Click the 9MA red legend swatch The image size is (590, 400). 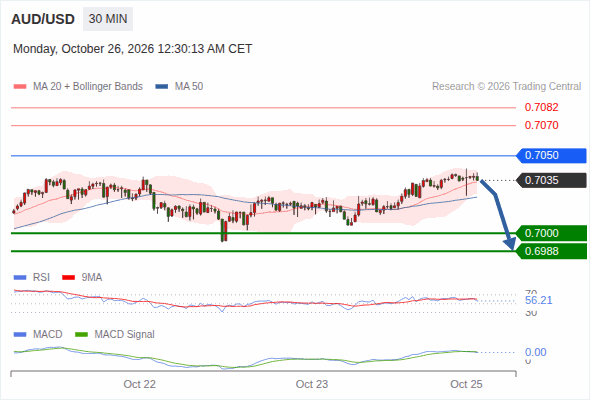(x=68, y=278)
